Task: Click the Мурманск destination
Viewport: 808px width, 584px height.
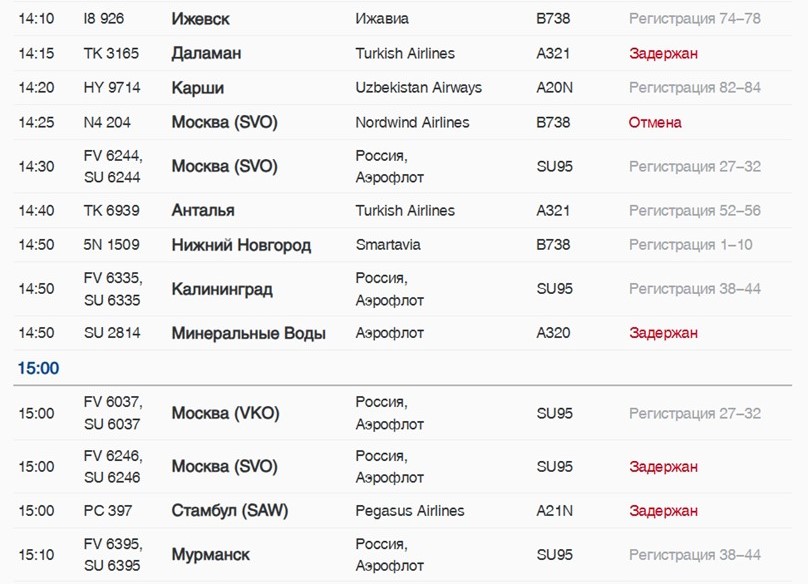Action: (210, 555)
